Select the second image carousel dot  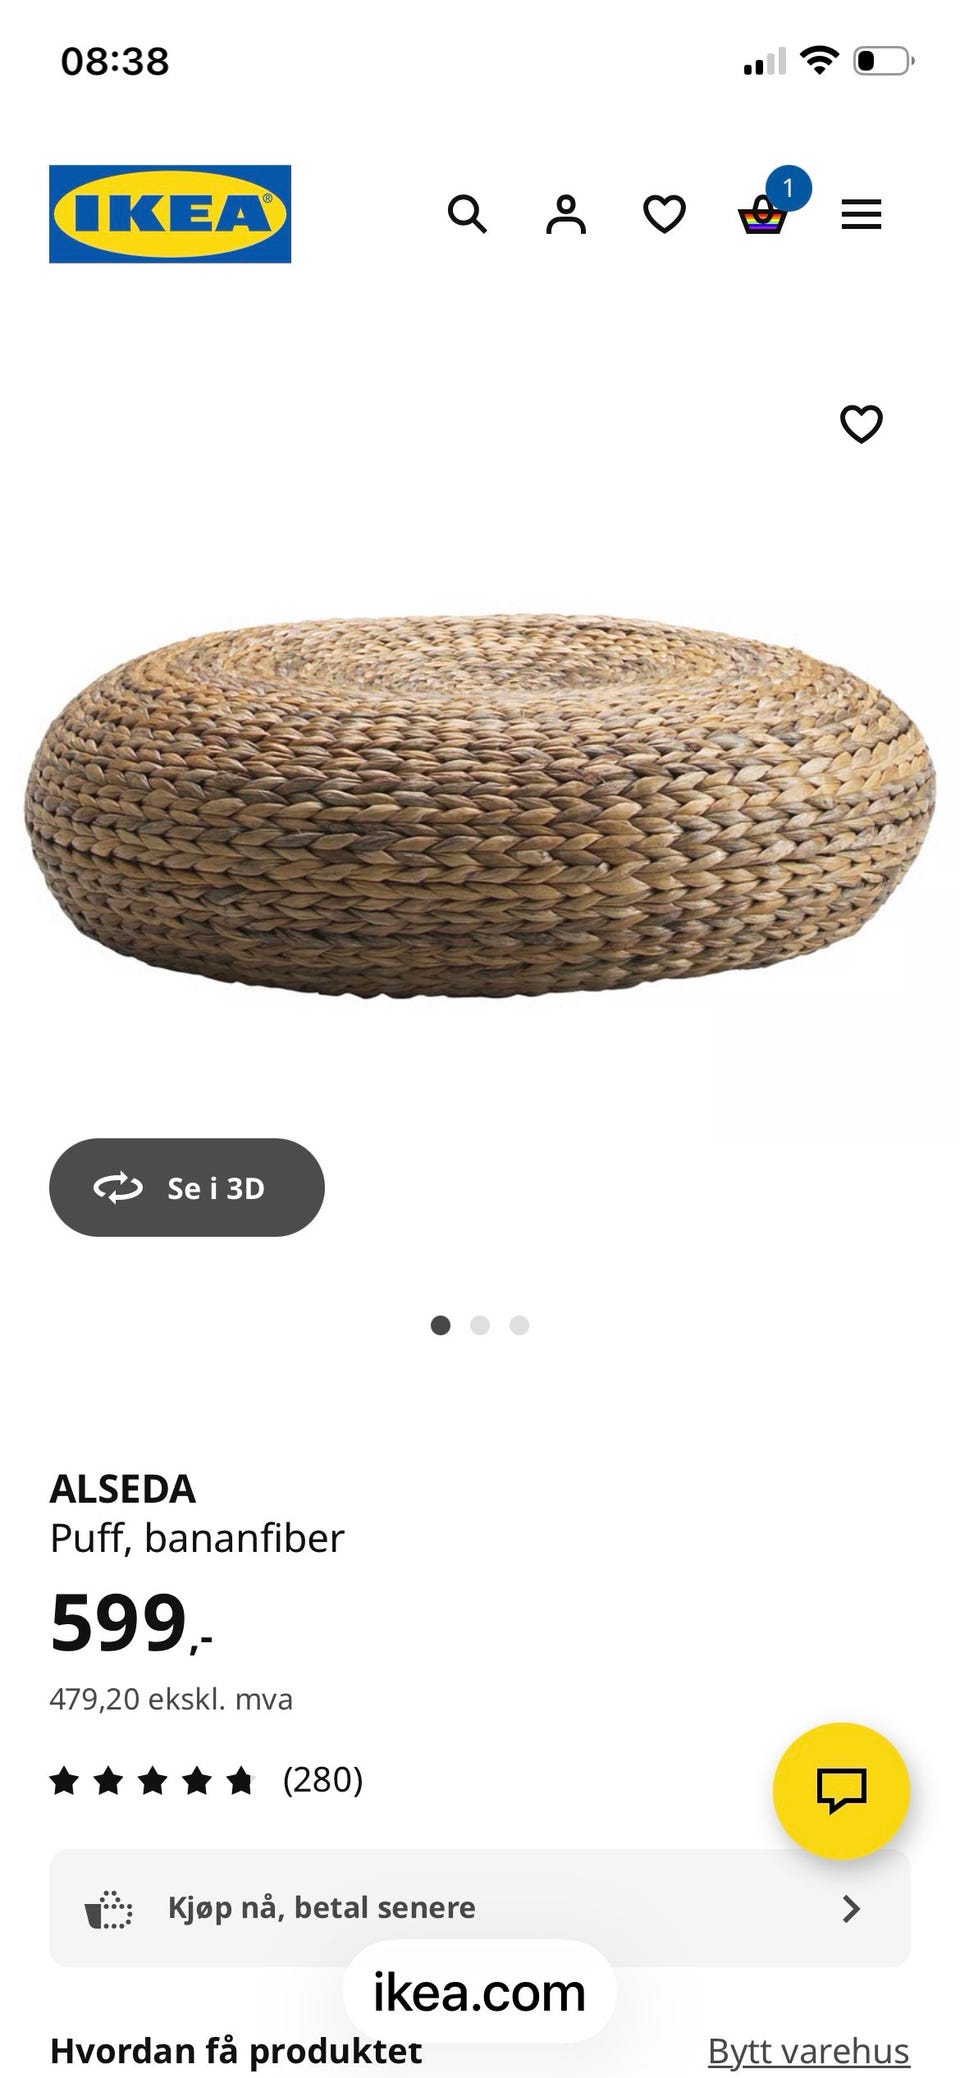point(480,1325)
